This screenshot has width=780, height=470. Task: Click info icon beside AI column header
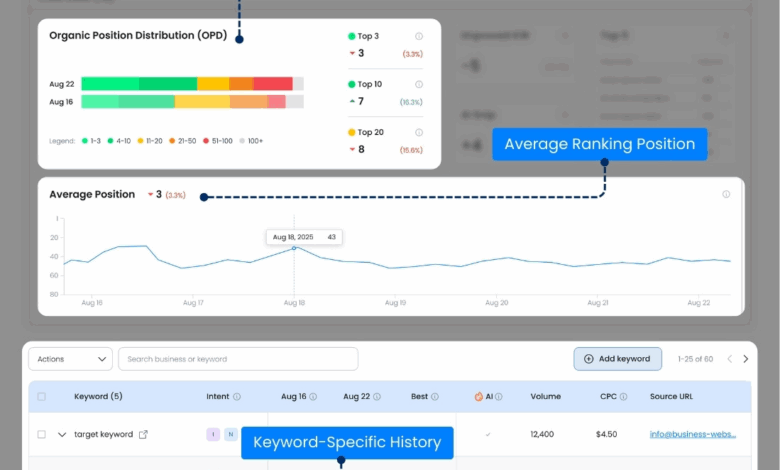coord(499,397)
